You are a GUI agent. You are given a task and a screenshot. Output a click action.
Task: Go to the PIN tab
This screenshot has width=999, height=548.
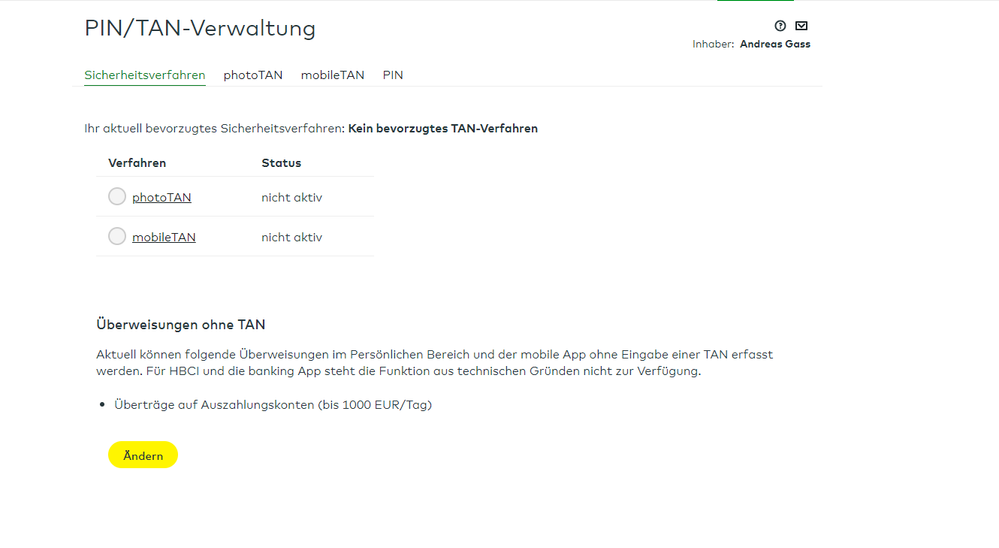point(393,75)
